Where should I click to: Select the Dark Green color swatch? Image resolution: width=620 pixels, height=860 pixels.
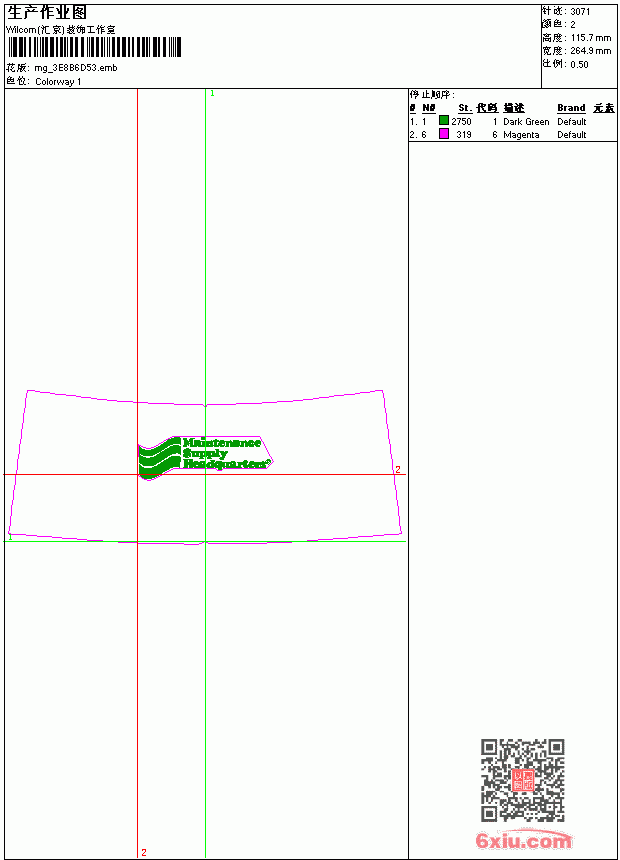pos(444,120)
